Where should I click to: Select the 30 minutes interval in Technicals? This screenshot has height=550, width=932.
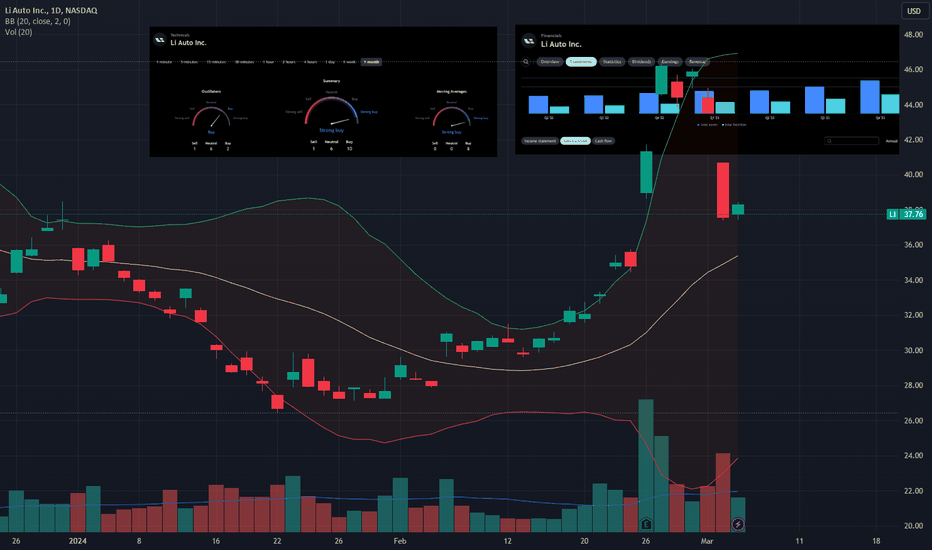click(244, 62)
